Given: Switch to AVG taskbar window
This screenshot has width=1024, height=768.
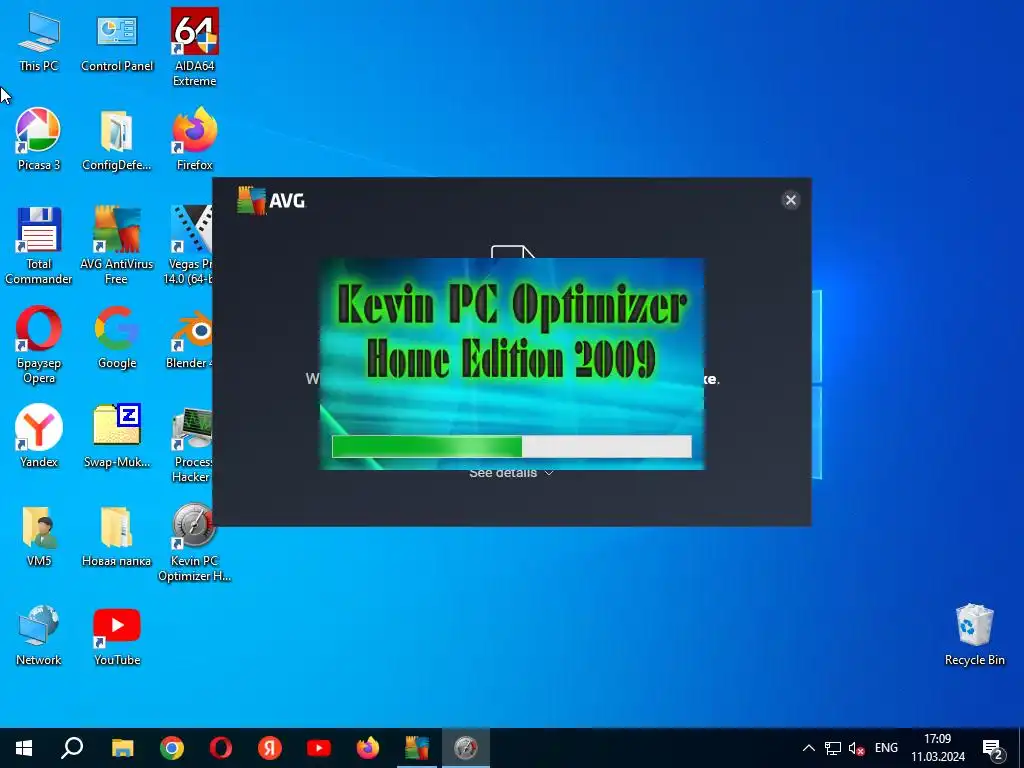Looking at the screenshot, I should [x=417, y=748].
